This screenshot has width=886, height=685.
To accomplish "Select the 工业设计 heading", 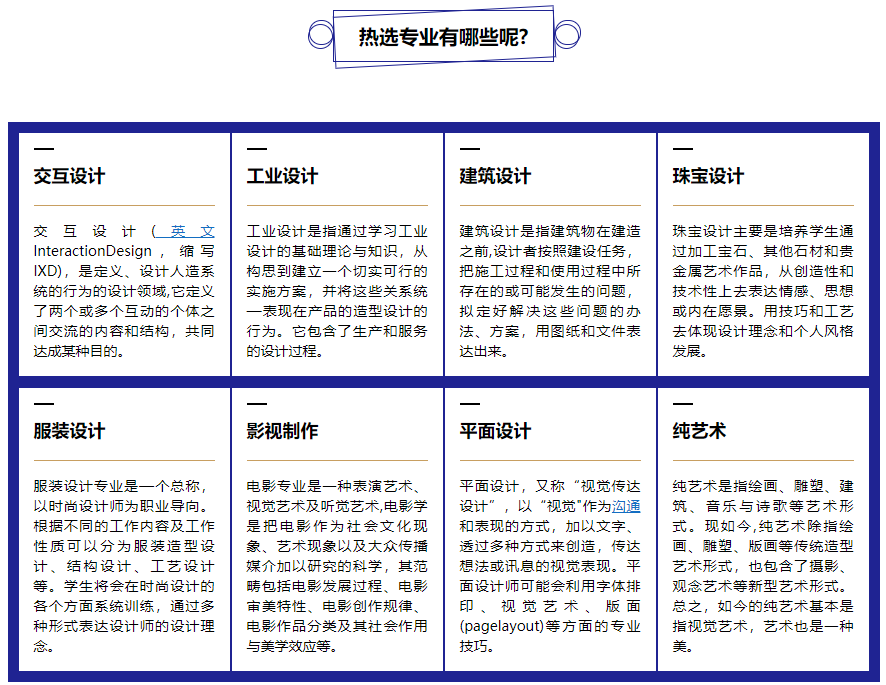I will click(x=282, y=176).
